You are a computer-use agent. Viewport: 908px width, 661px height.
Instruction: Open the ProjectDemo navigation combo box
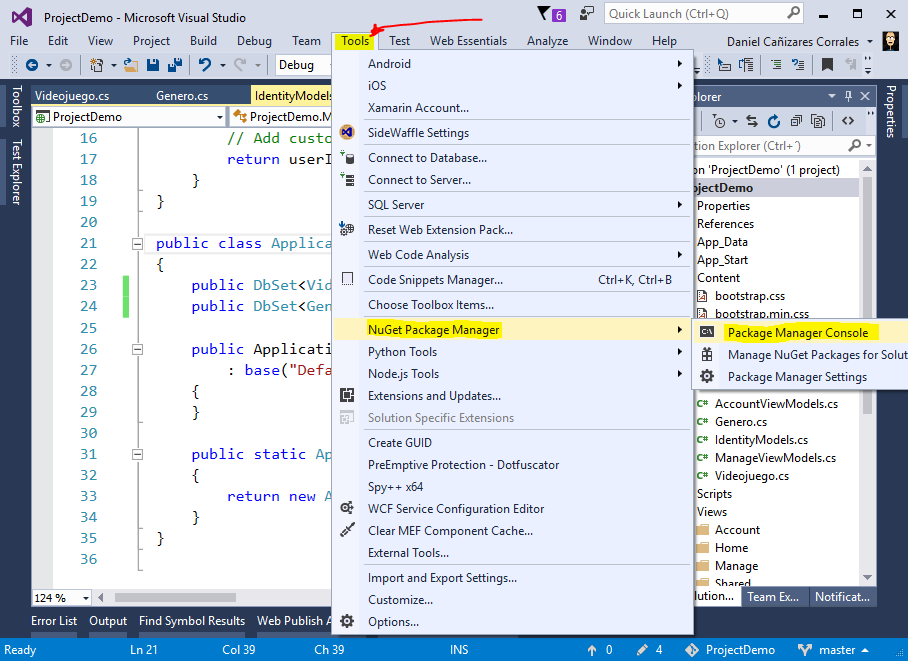[130, 117]
